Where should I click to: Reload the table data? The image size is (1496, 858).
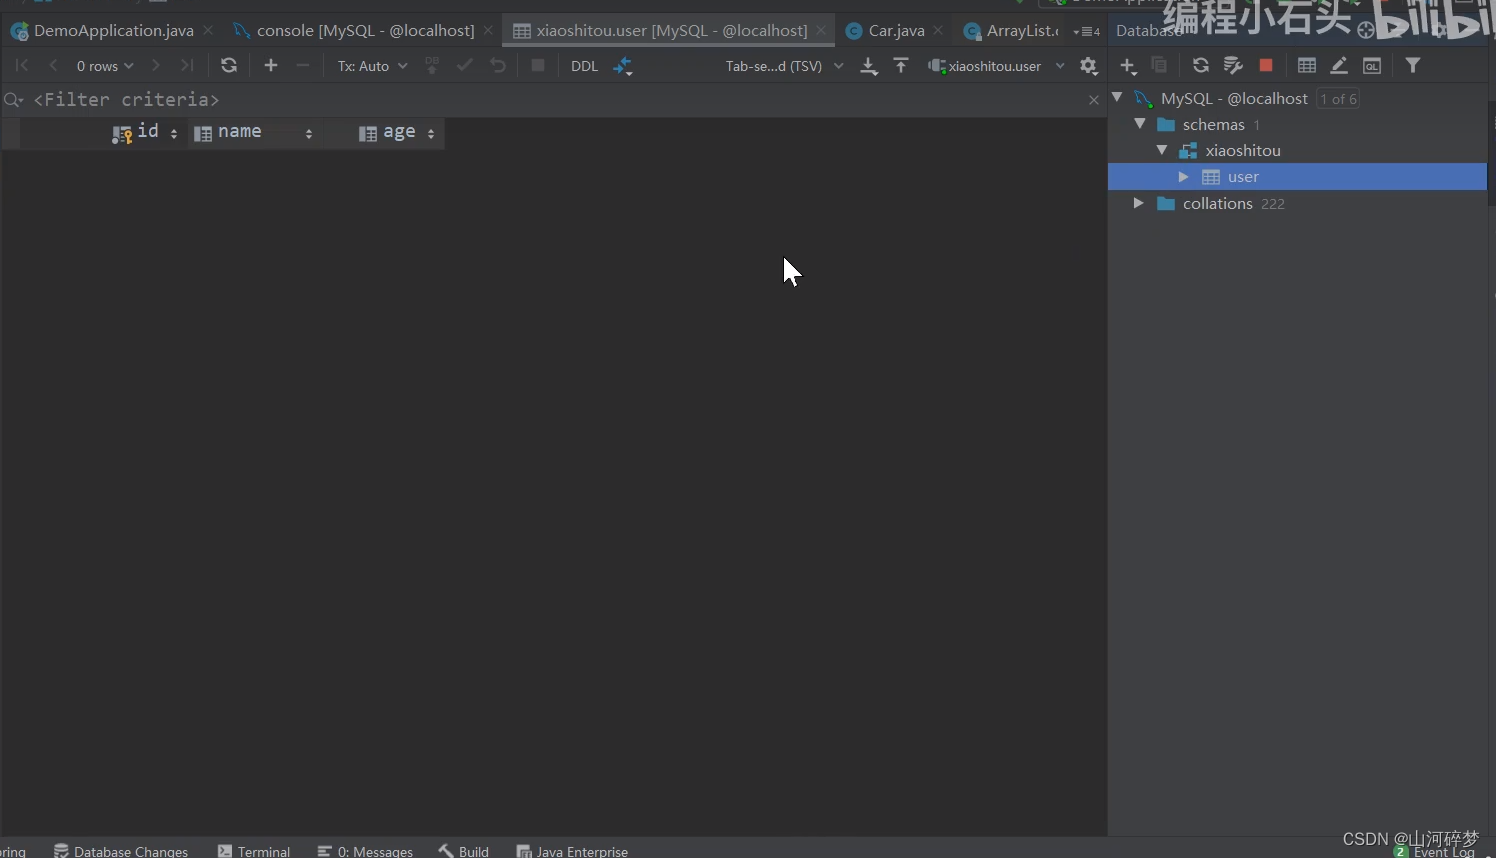pyautogui.click(x=229, y=66)
